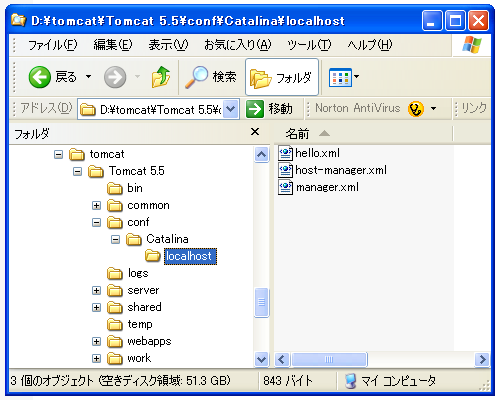The height and width of the screenshot is (400, 498).
Task: Click the host-manager.xml file name
Action: click(341, 170)
